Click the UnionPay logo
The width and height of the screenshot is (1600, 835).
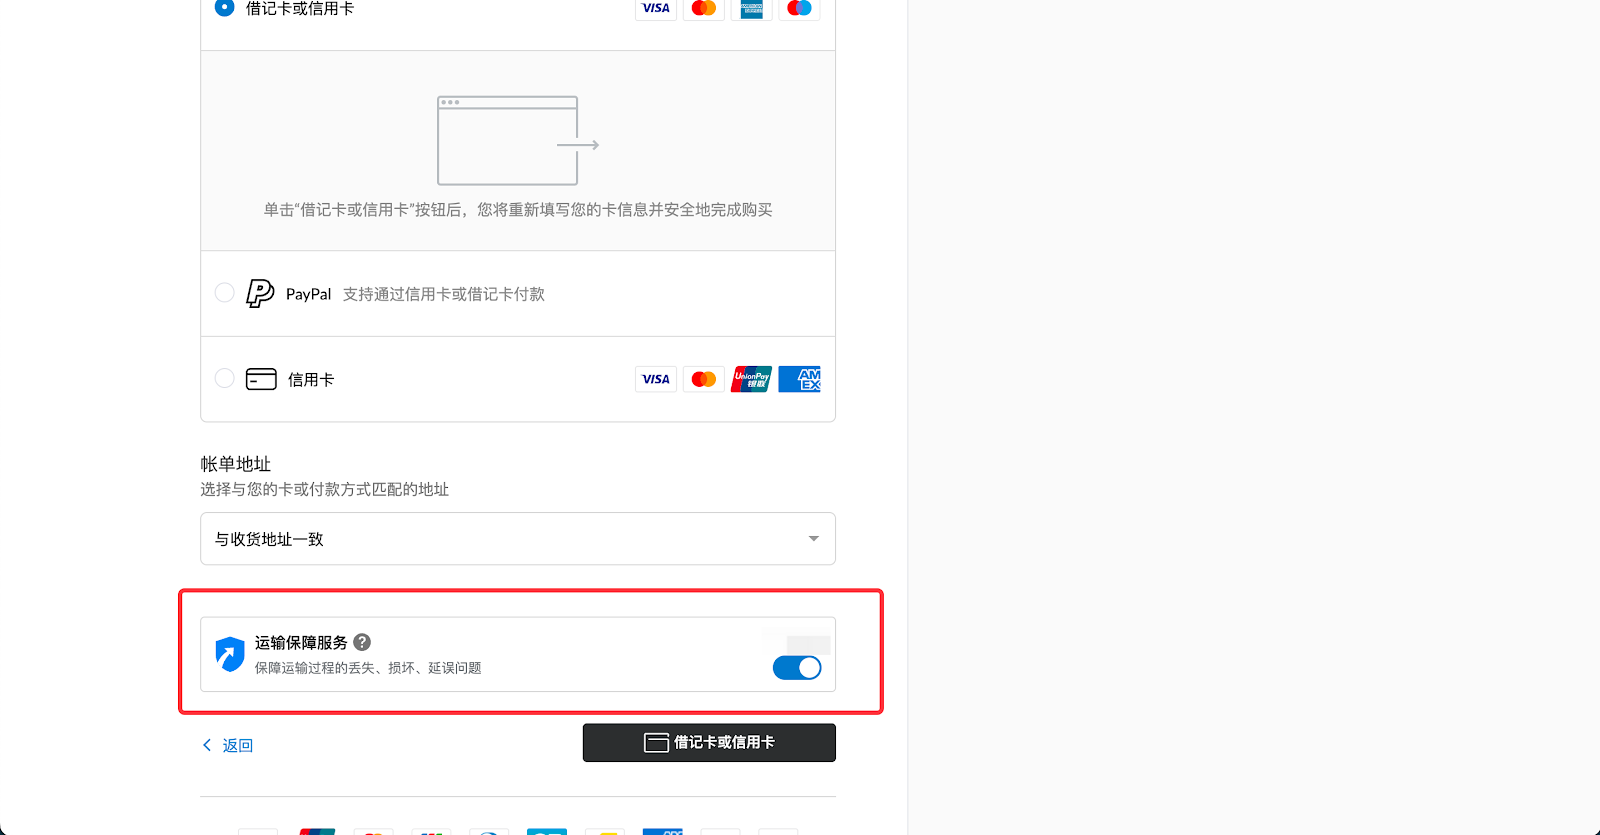751,379
